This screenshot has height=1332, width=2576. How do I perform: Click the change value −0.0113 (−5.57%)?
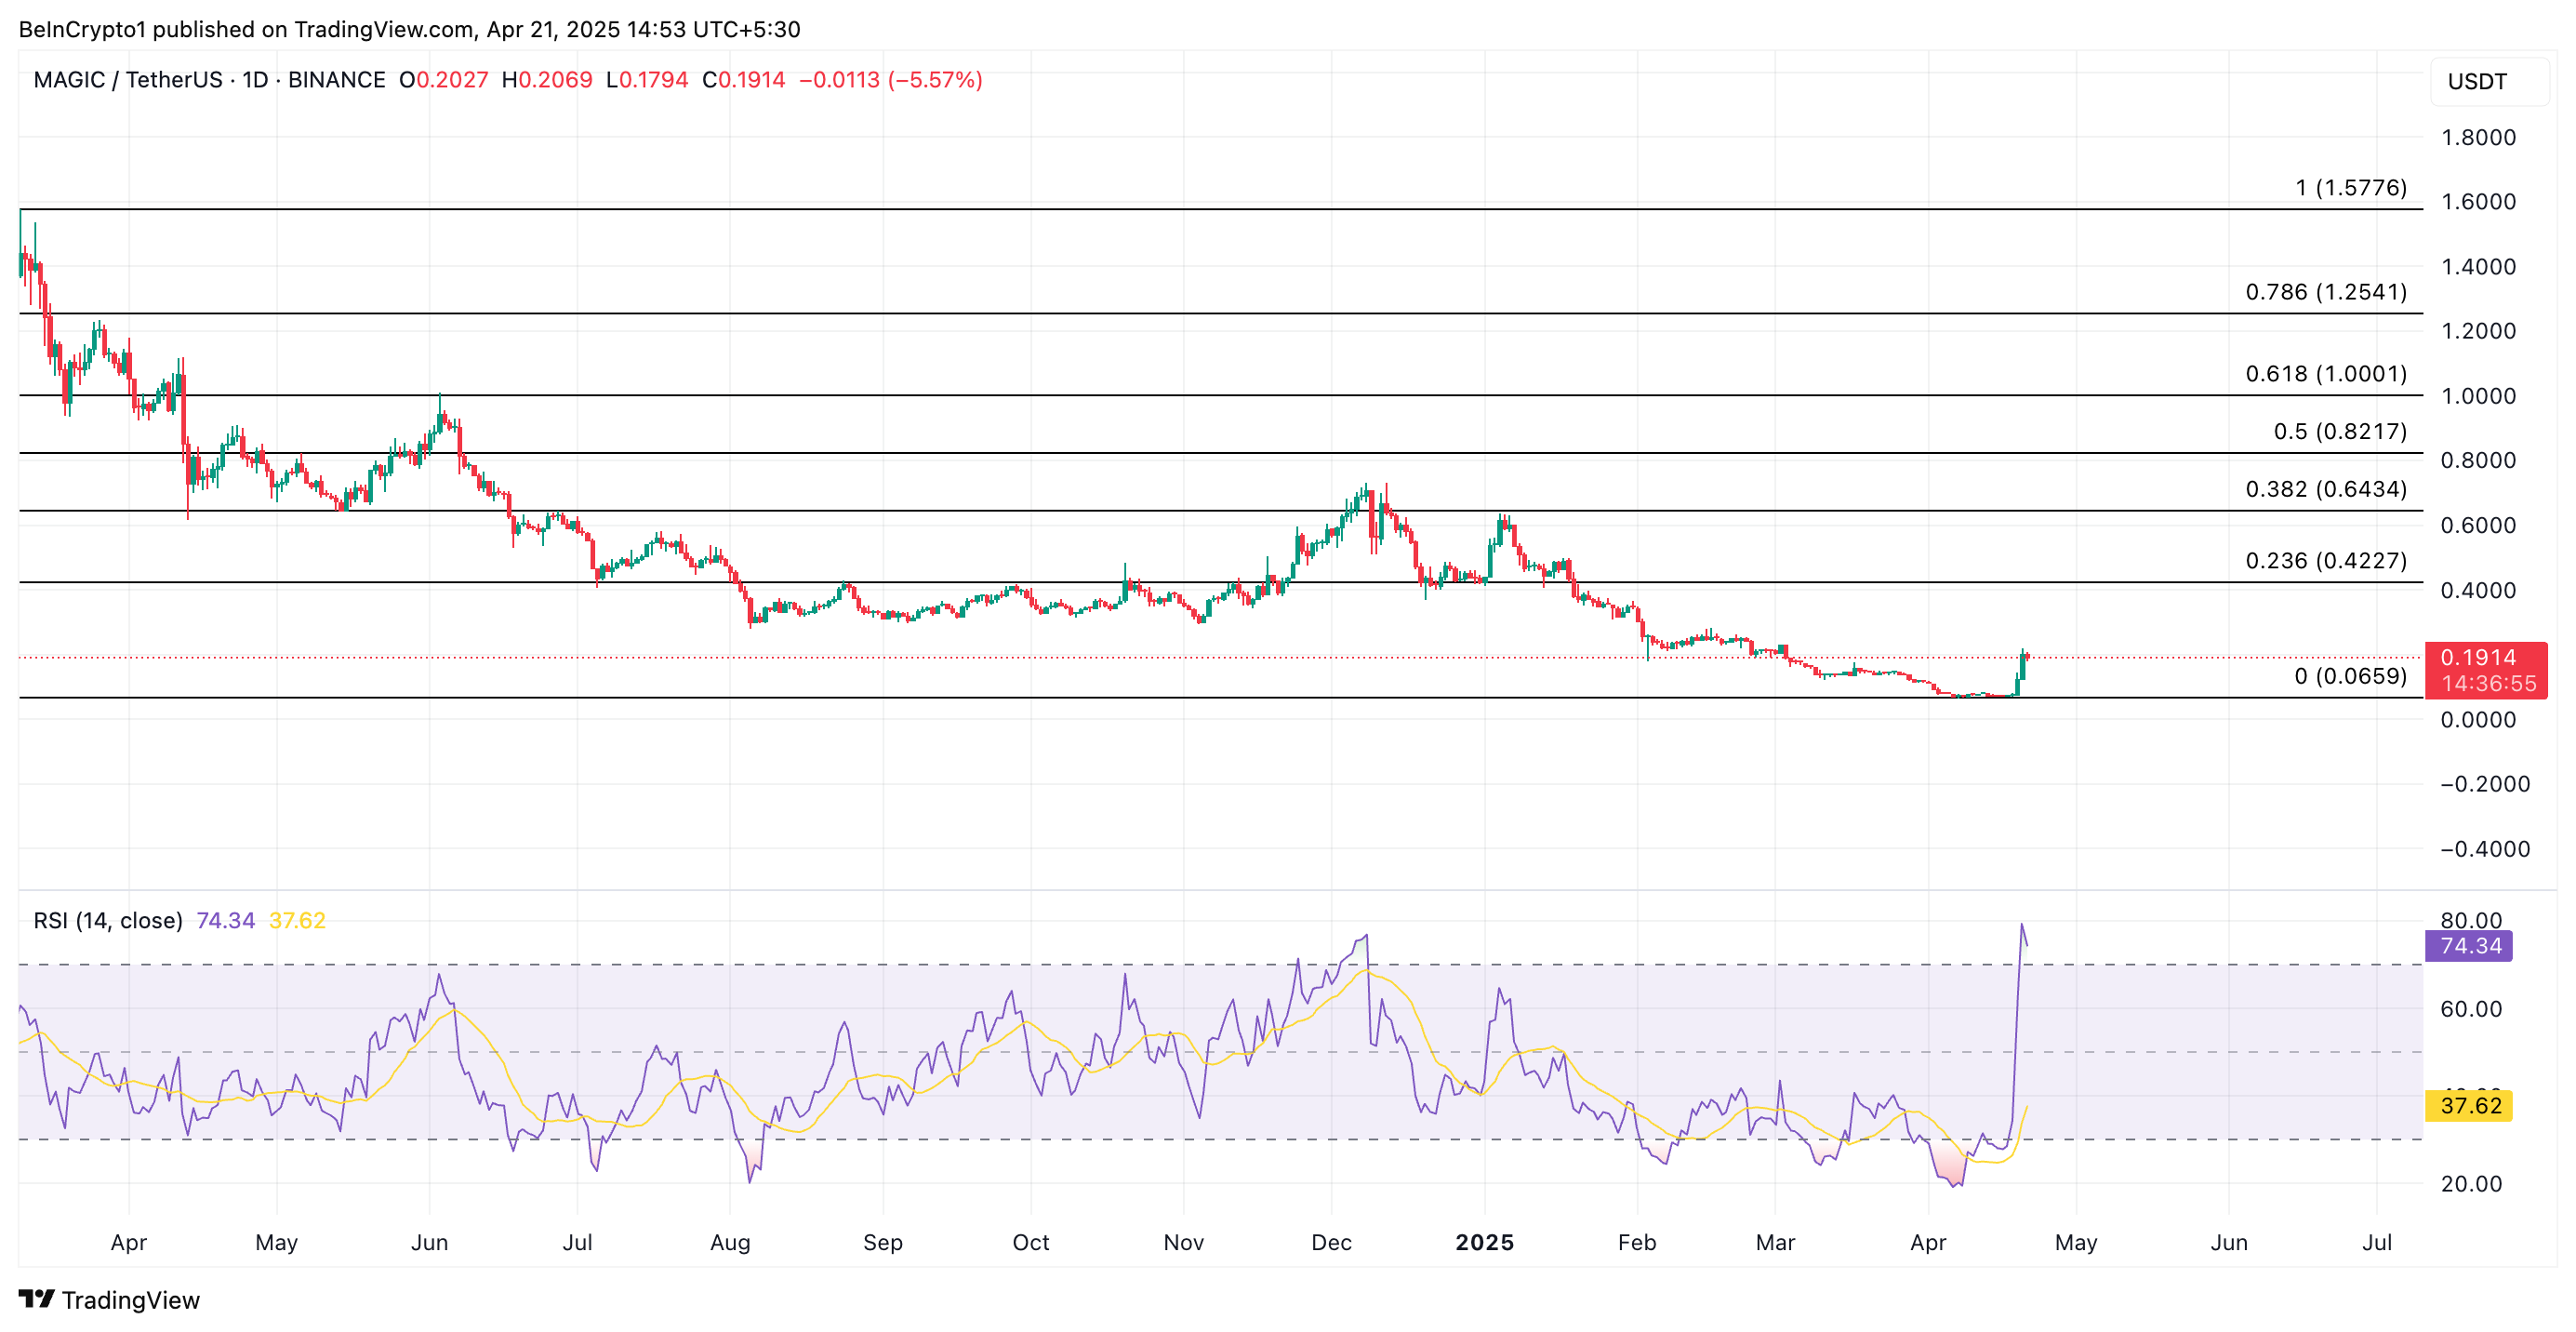(x=891, y=80)
